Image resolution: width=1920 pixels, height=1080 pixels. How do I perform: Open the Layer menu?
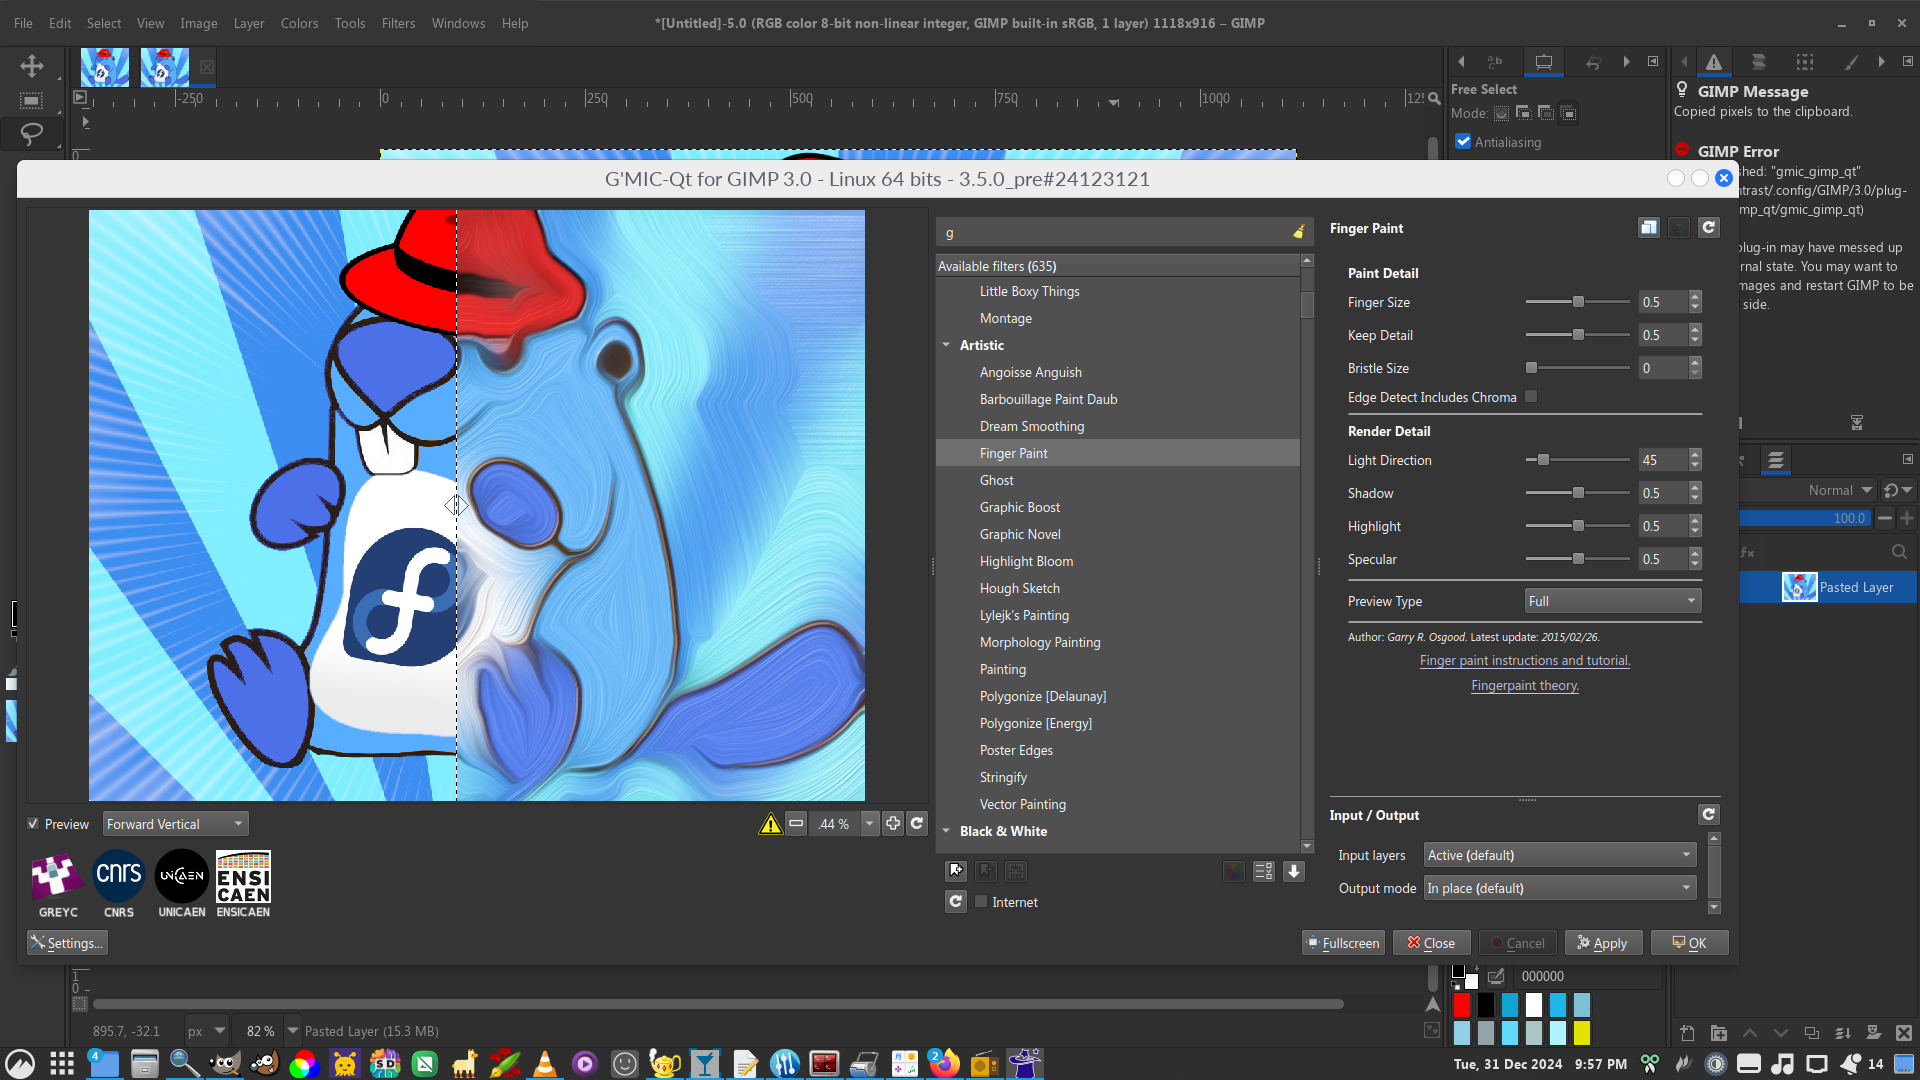(249, 23)
